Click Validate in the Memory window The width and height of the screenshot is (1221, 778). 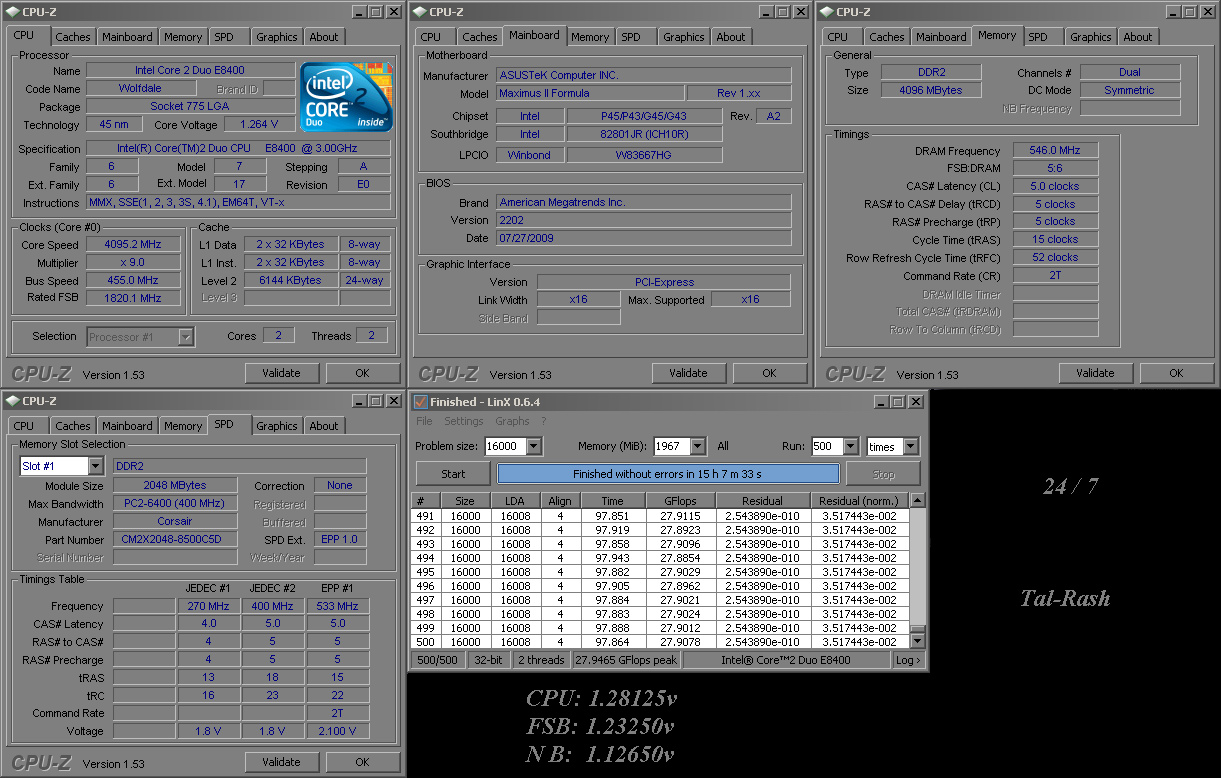pos(1095,373)
